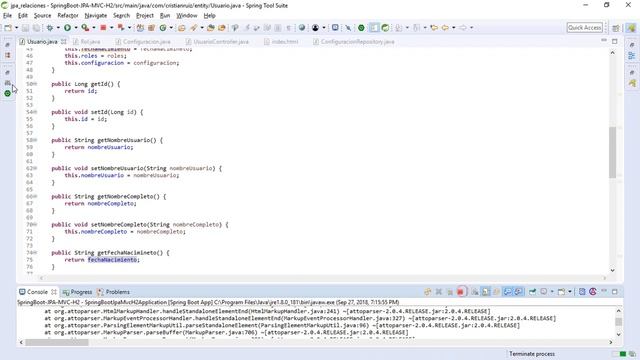The image size is (640, 360).
Task: Close the Usuario.java editor tab
Action: pyautogui.click(x=64, y=42)
